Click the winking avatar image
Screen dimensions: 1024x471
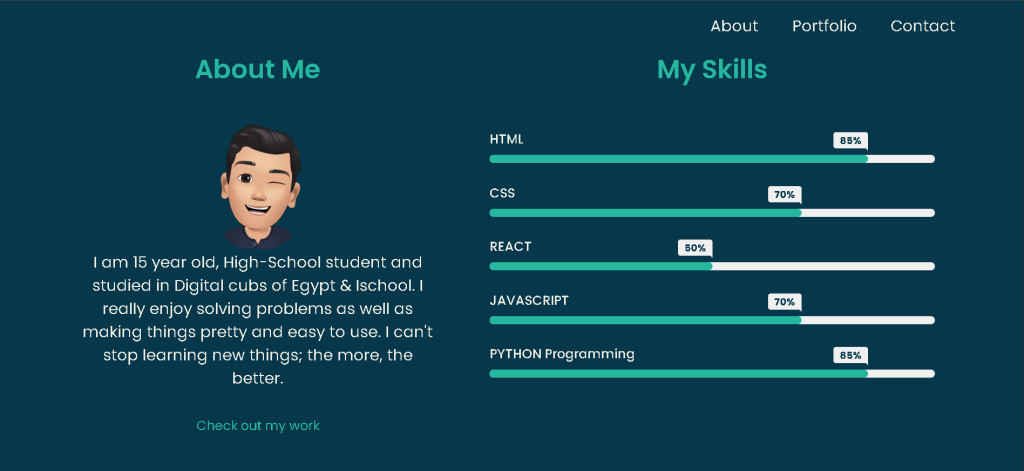click(258, 186)
